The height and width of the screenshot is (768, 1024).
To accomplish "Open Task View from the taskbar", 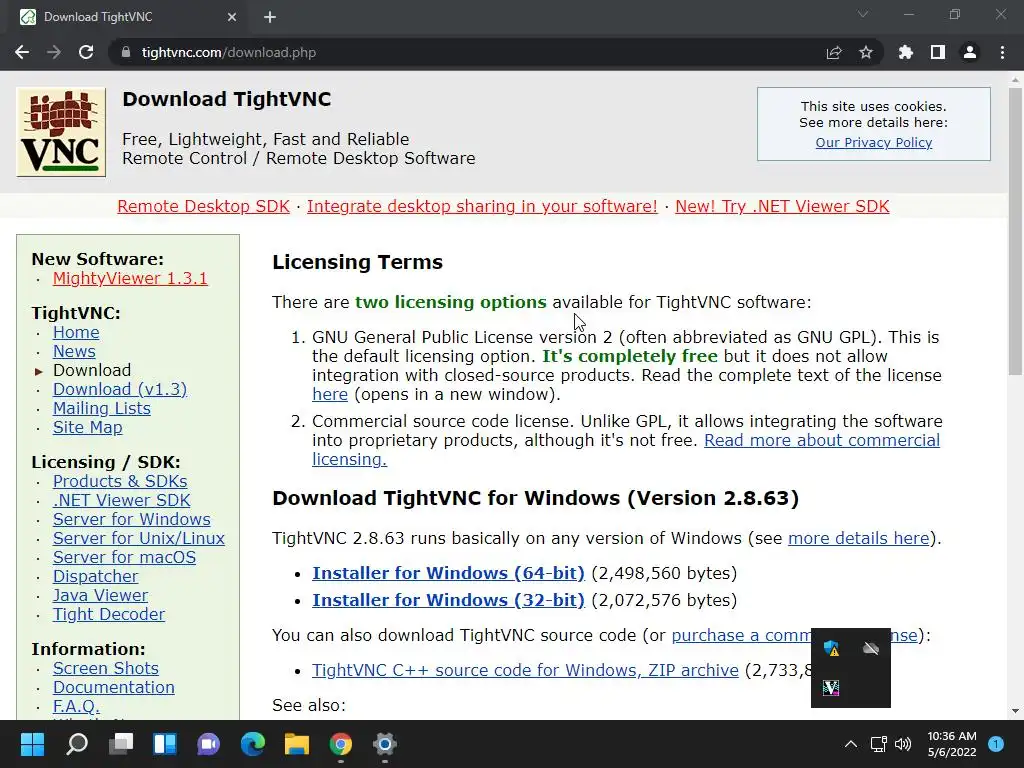I will tap(121, 744).
